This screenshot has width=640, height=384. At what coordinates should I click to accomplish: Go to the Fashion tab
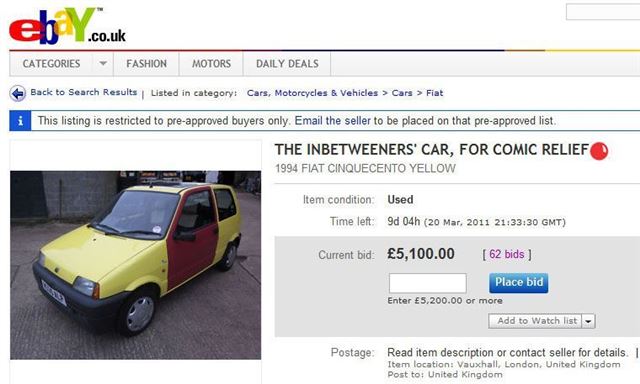pyautogui.click(x=147, y=64)
